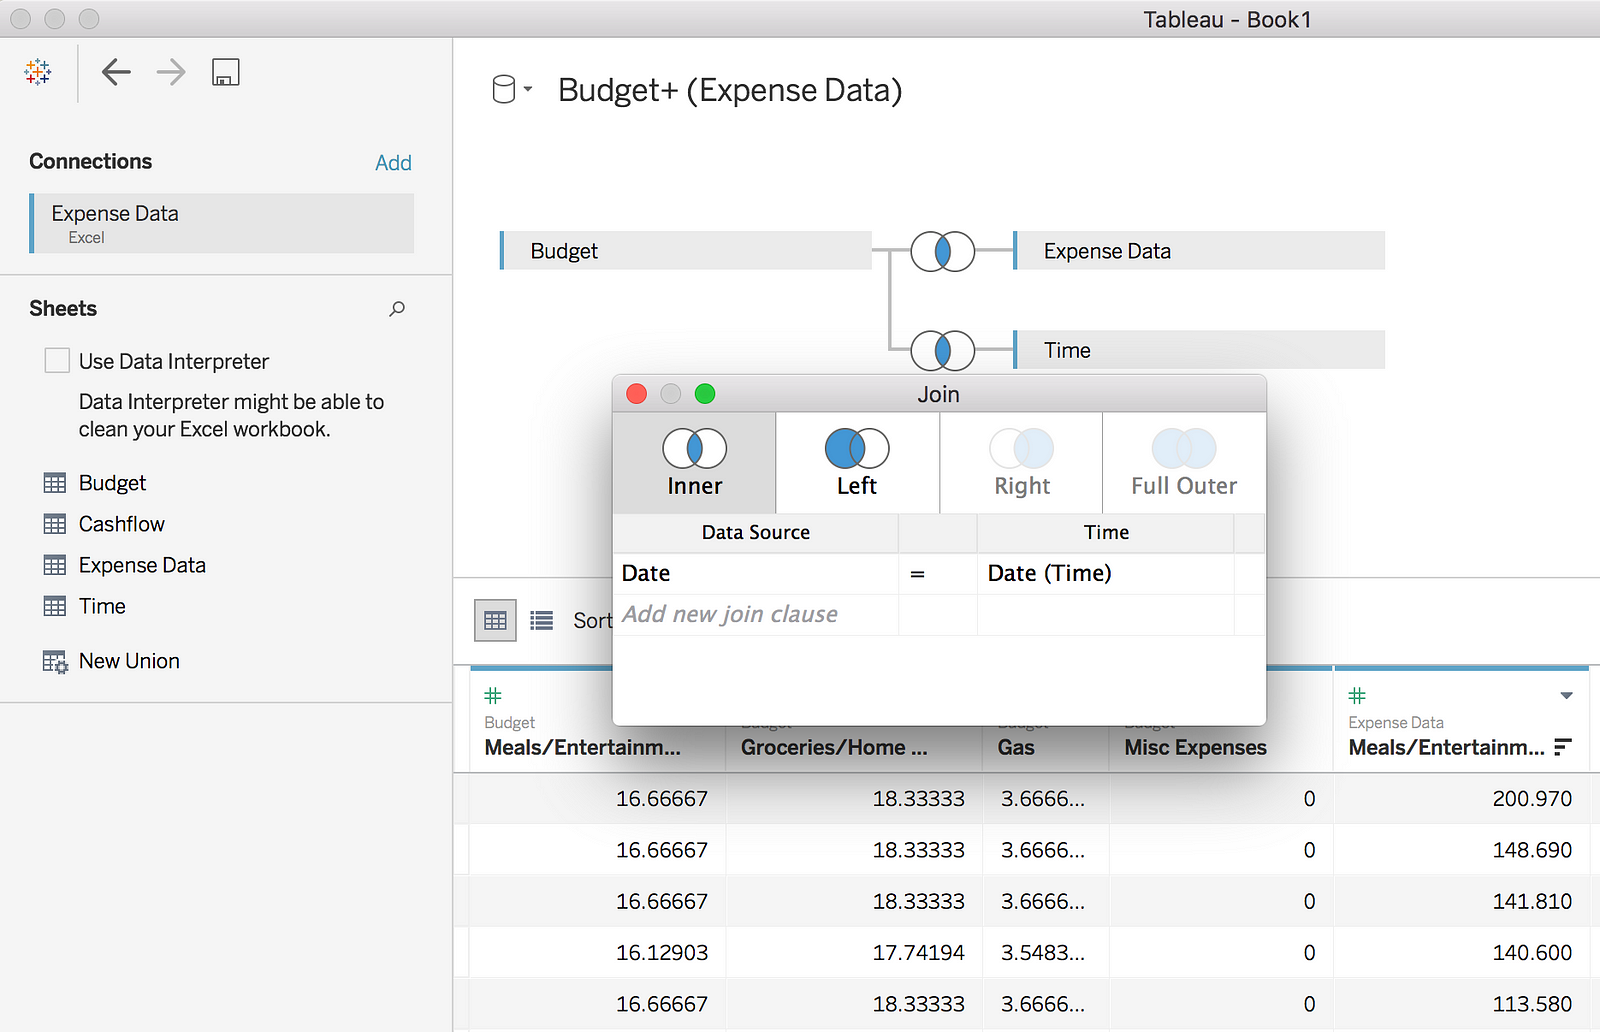Go back with the left arrow
This screenshot has width=1600, height=1032.
116,72
